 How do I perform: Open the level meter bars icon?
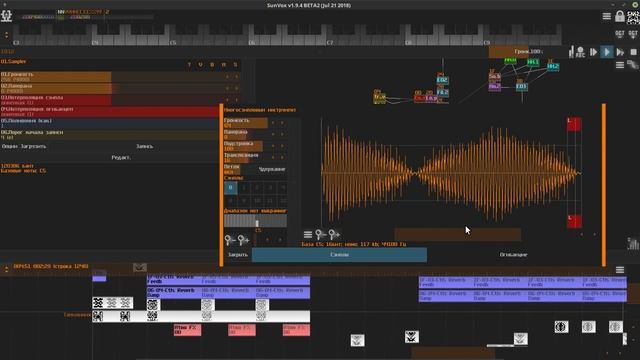coord(571,52)
